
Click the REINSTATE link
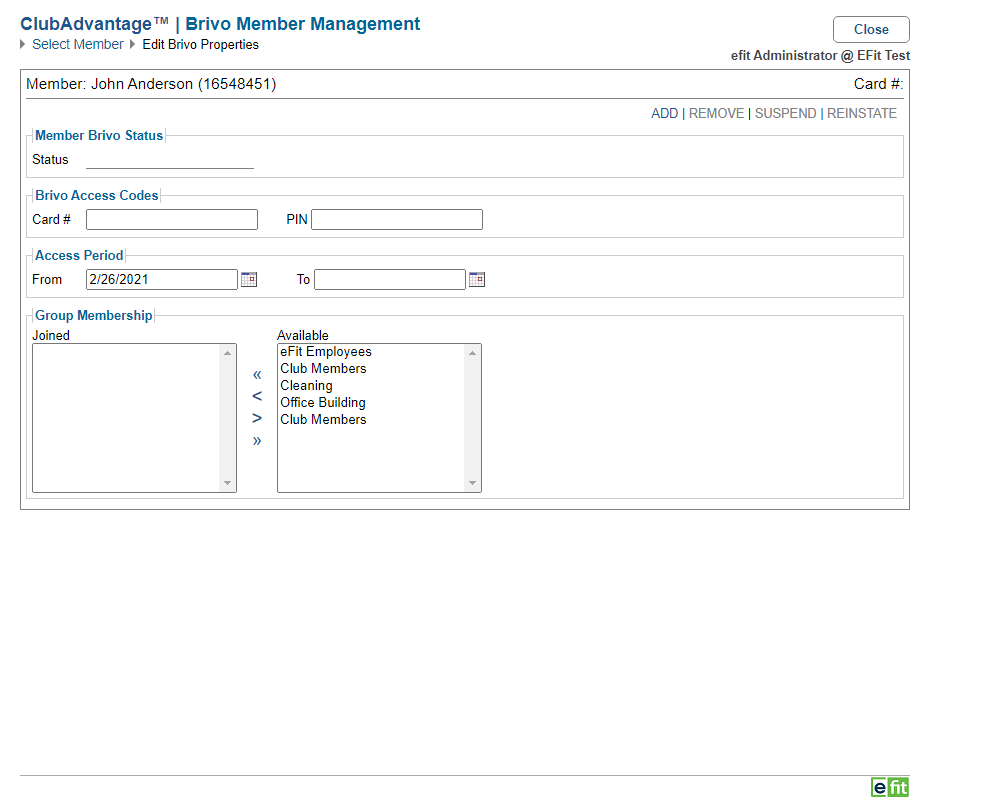tap(861, 113)
